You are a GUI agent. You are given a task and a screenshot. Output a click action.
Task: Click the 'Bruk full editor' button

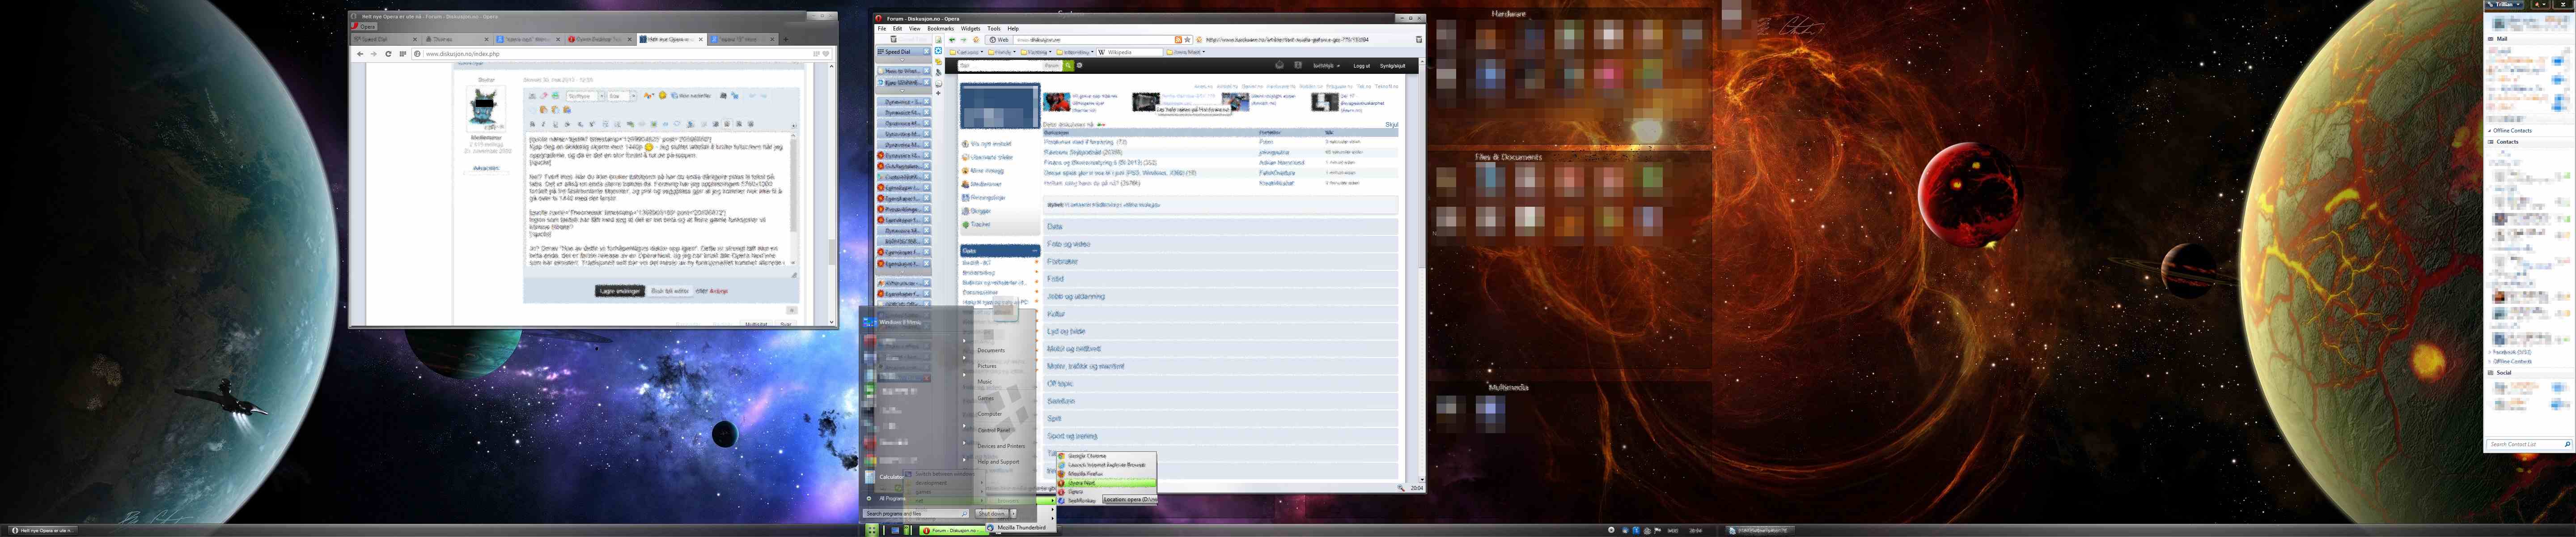(x=670, y=291)
